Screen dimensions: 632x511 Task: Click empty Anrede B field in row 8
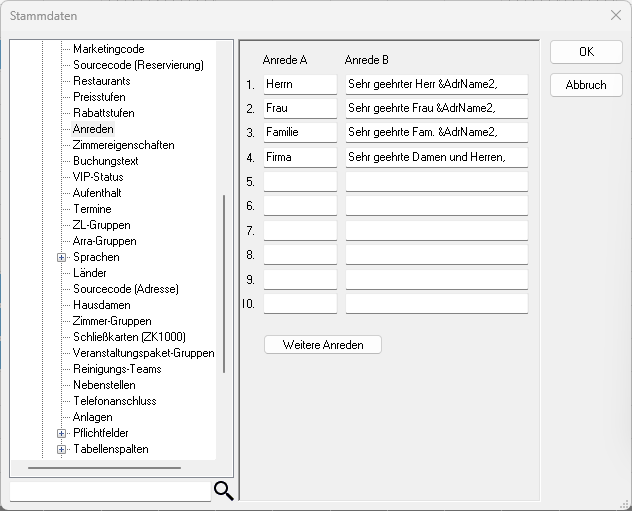pyautogui.click(x=437, y=255)
